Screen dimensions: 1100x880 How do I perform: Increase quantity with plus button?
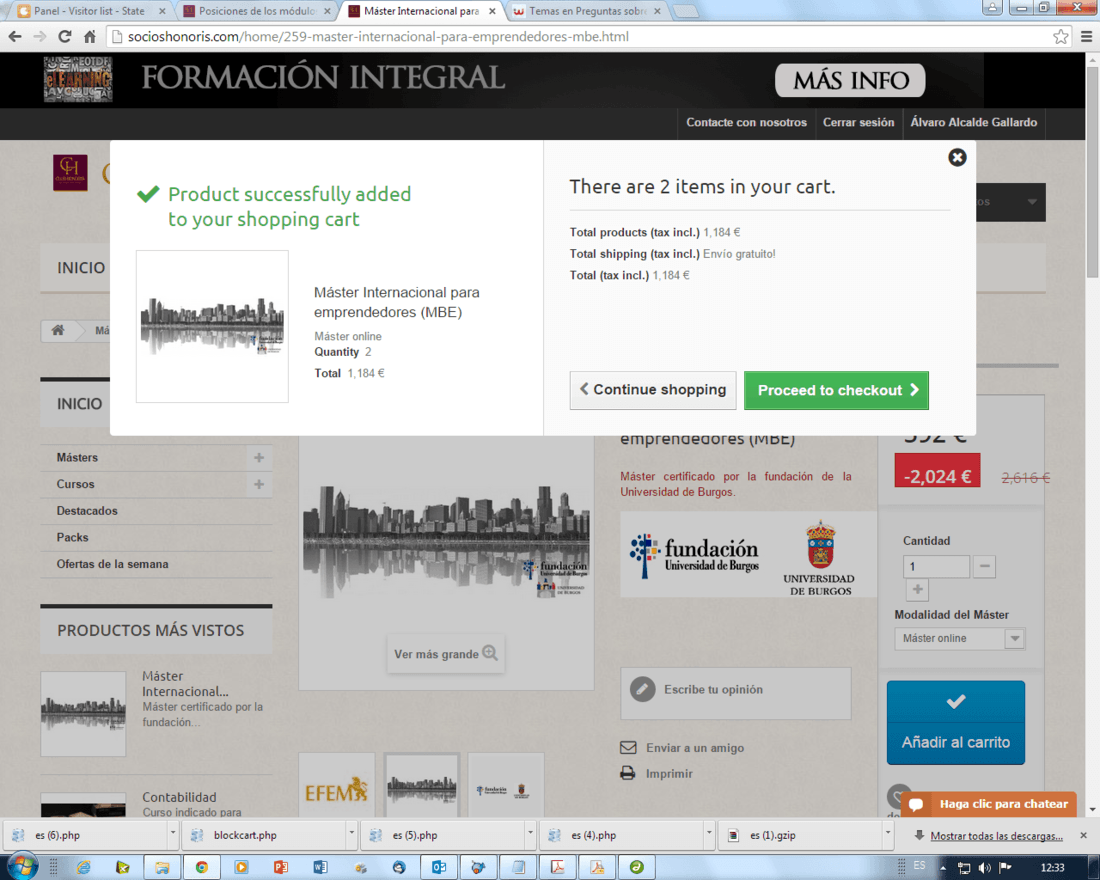point(917,589)
